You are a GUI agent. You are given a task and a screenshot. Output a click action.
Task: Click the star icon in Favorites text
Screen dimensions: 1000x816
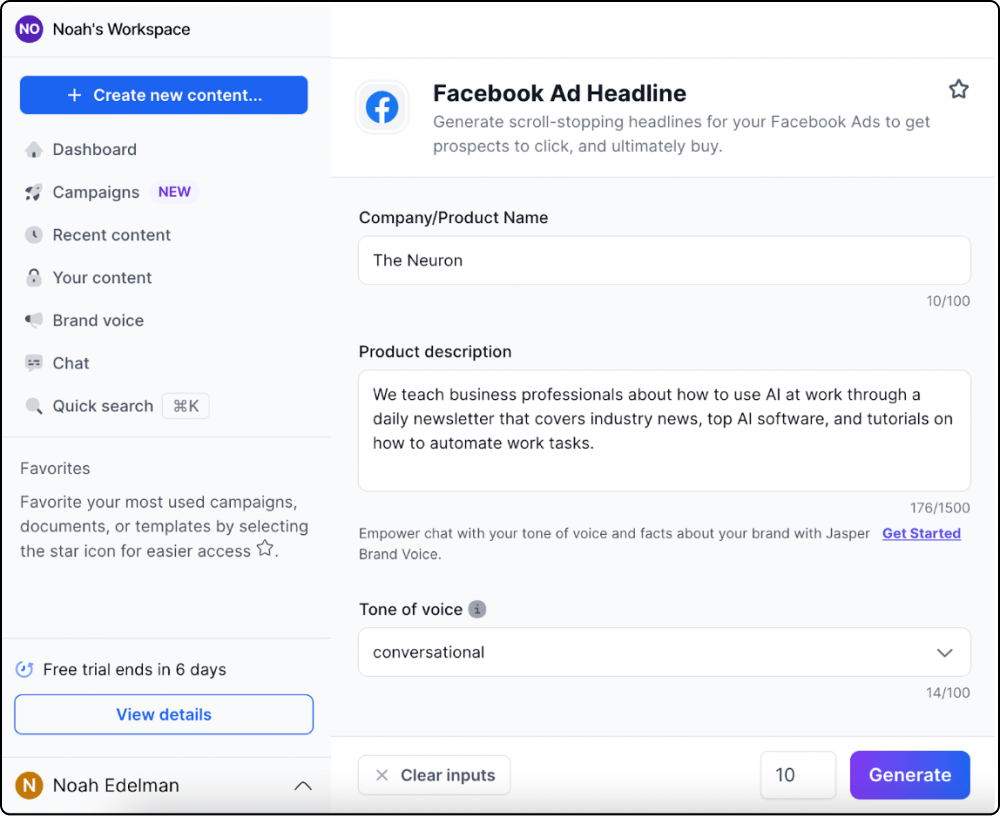pos(265,548)
